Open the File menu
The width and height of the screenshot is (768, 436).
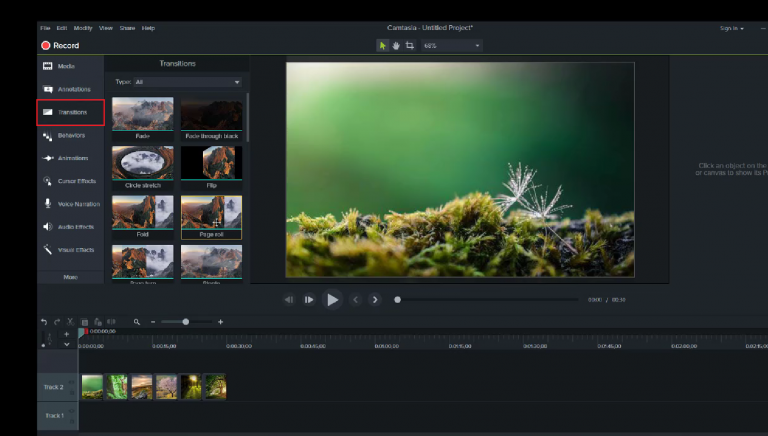[45, 28]
